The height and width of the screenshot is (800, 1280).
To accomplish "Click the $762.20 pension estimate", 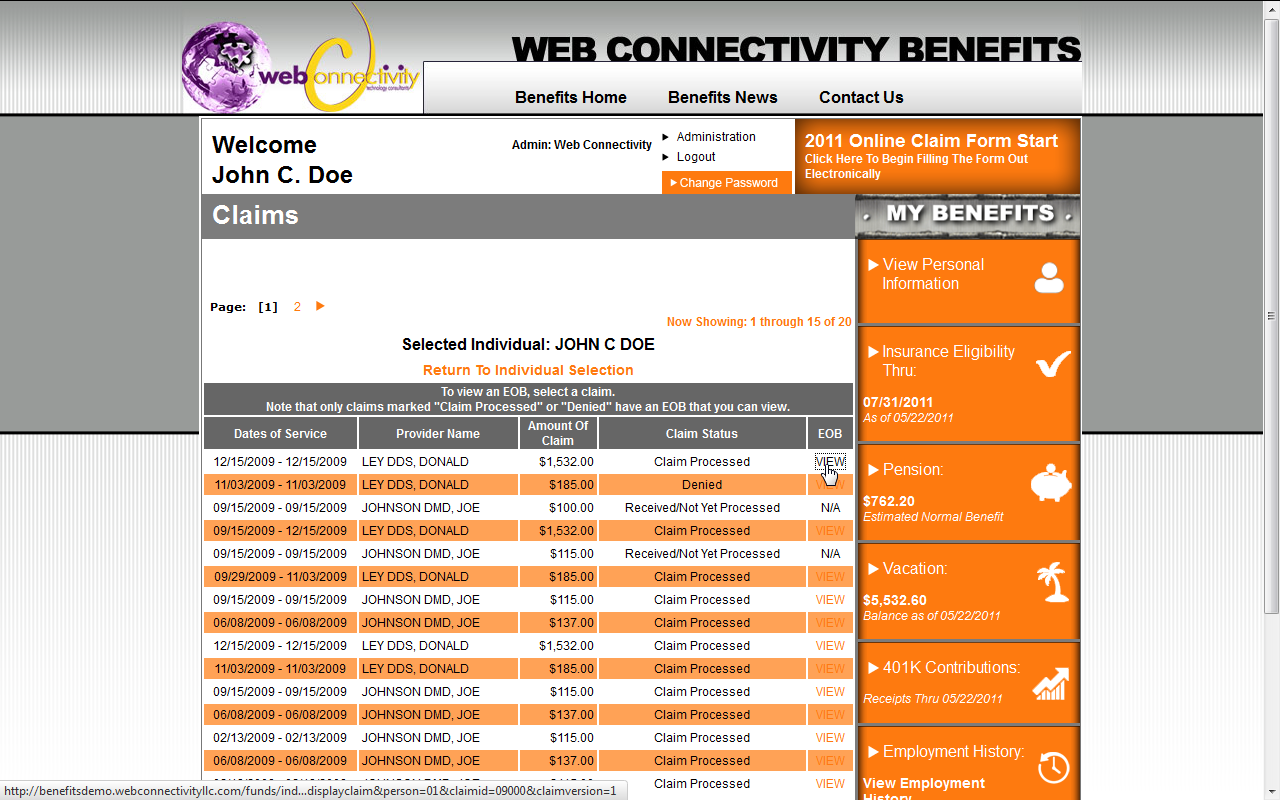I will 889,501.
